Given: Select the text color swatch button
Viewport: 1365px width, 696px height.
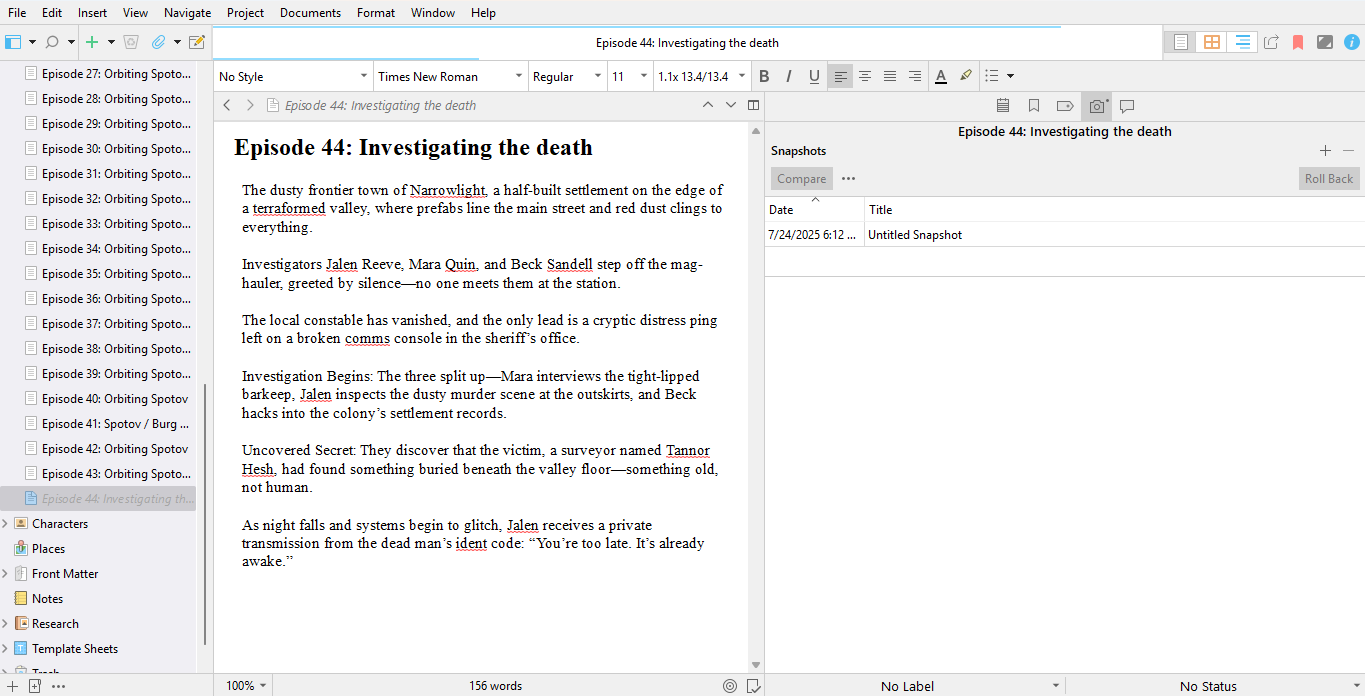Looking at the screenshot, I should click(x=940, y=76).
